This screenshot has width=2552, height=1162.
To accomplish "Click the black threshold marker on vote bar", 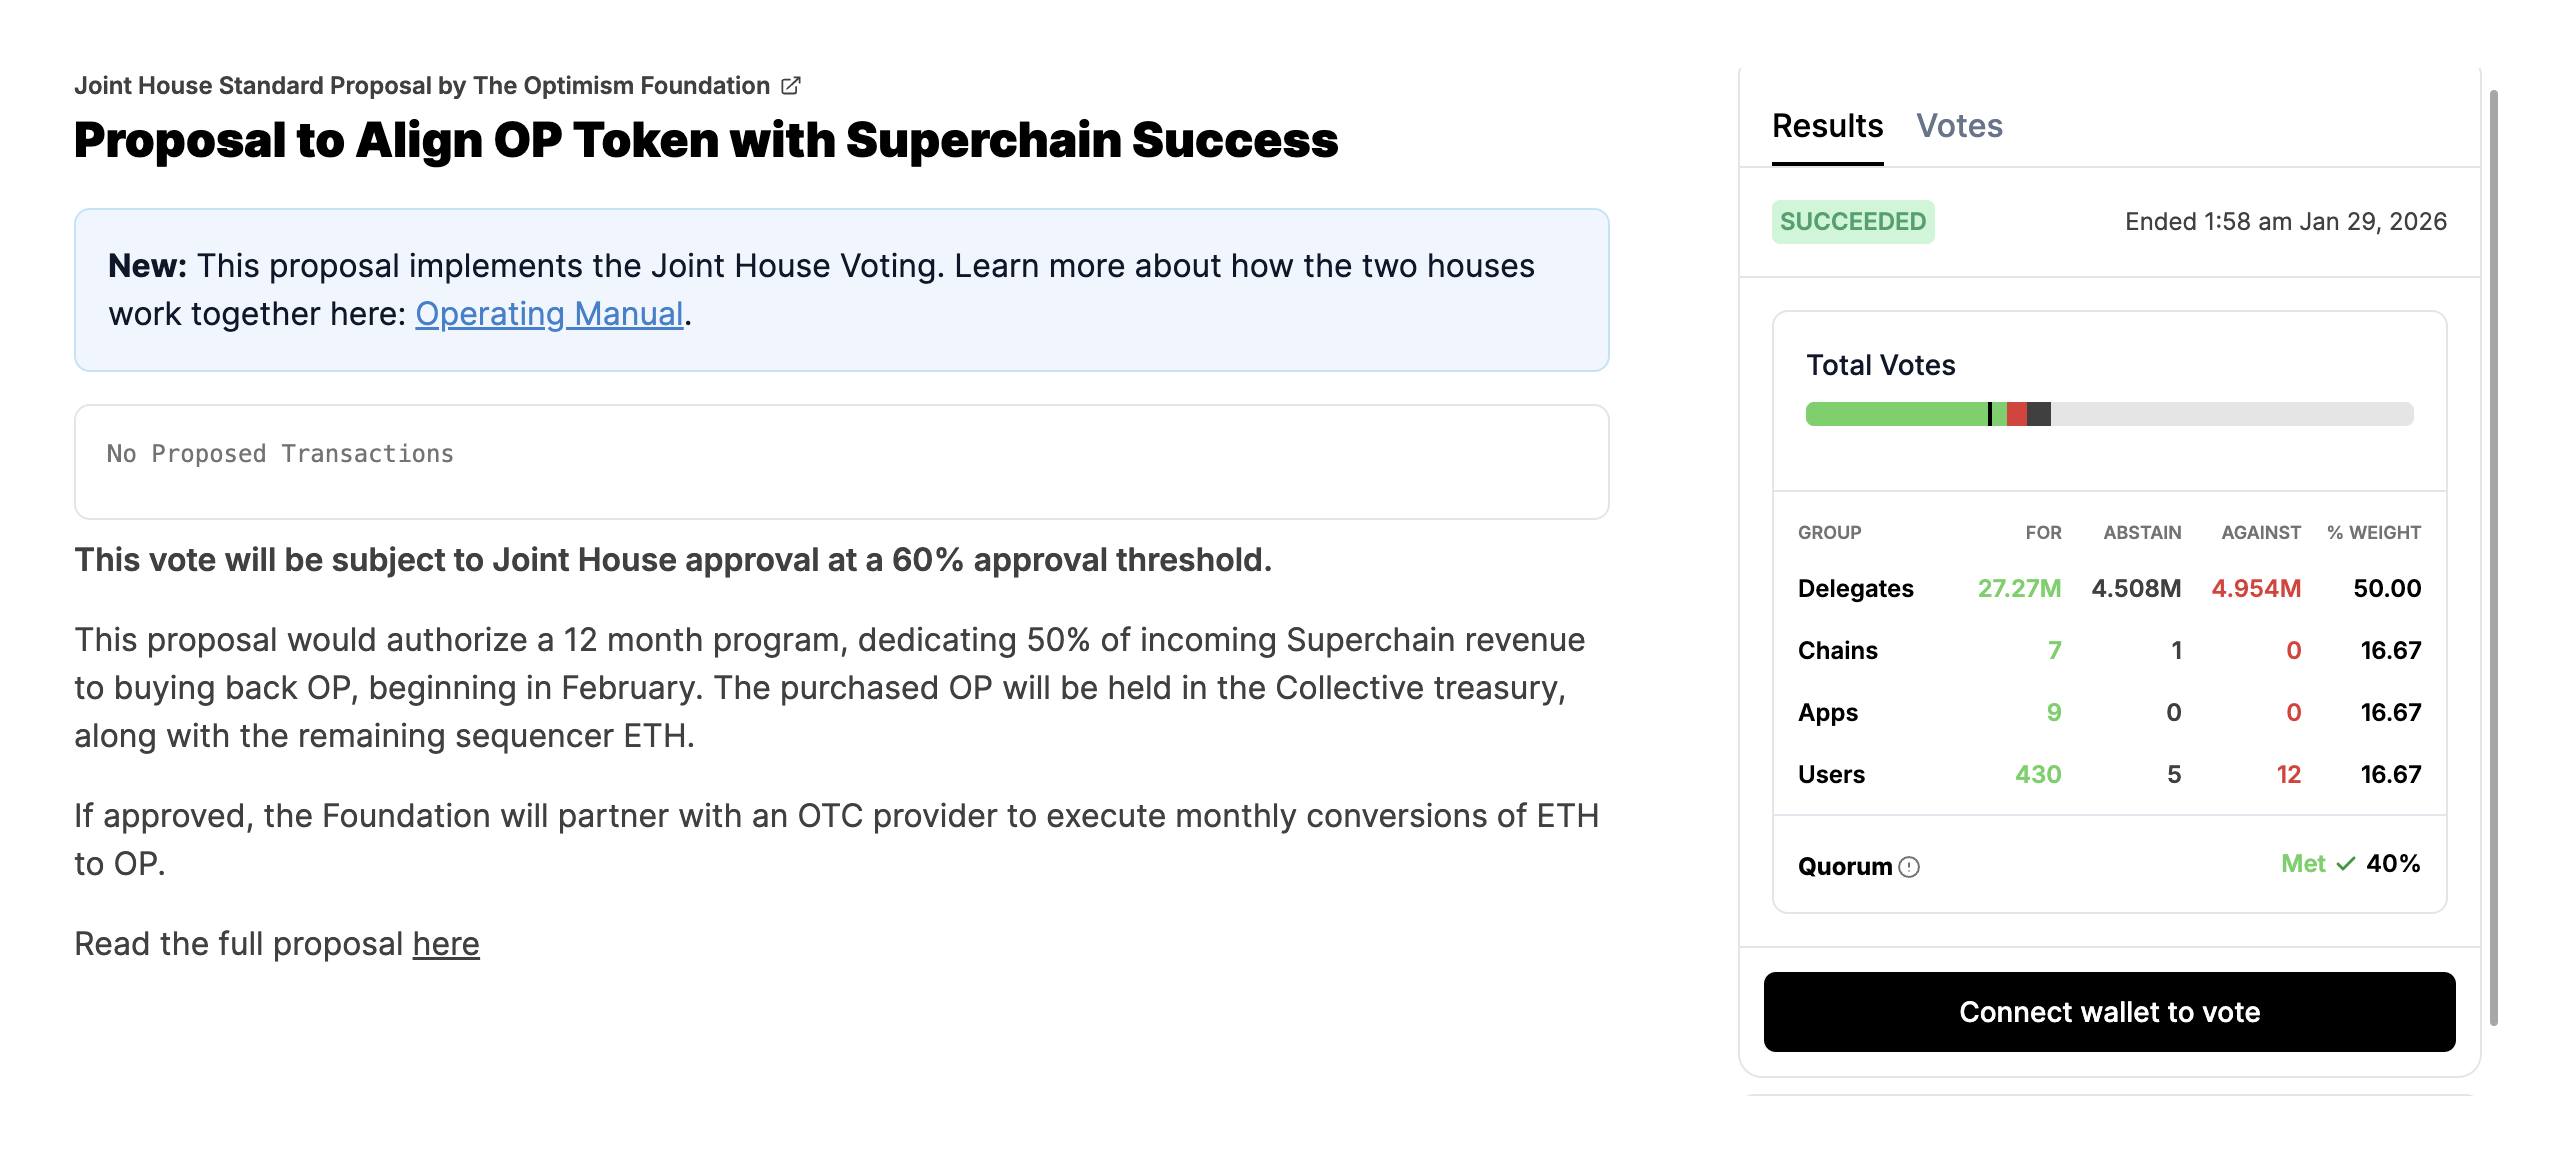I will (1990, 414).
